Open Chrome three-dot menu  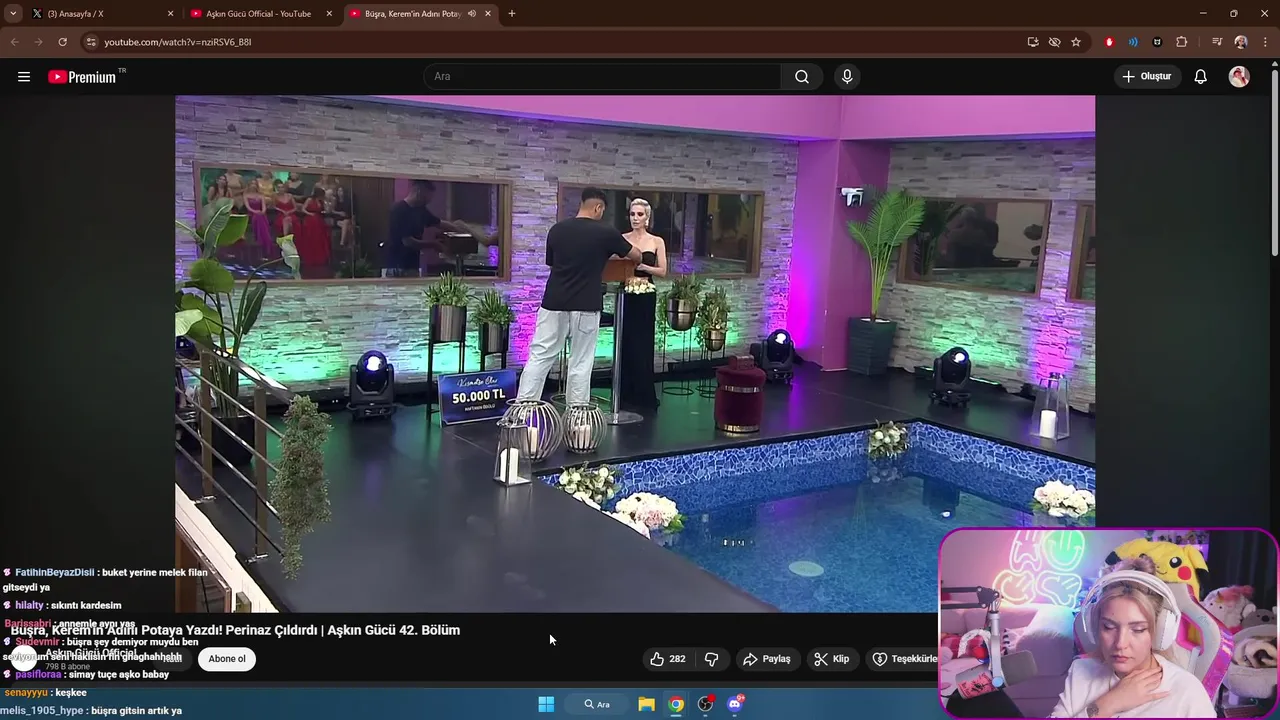(1265, 42)
